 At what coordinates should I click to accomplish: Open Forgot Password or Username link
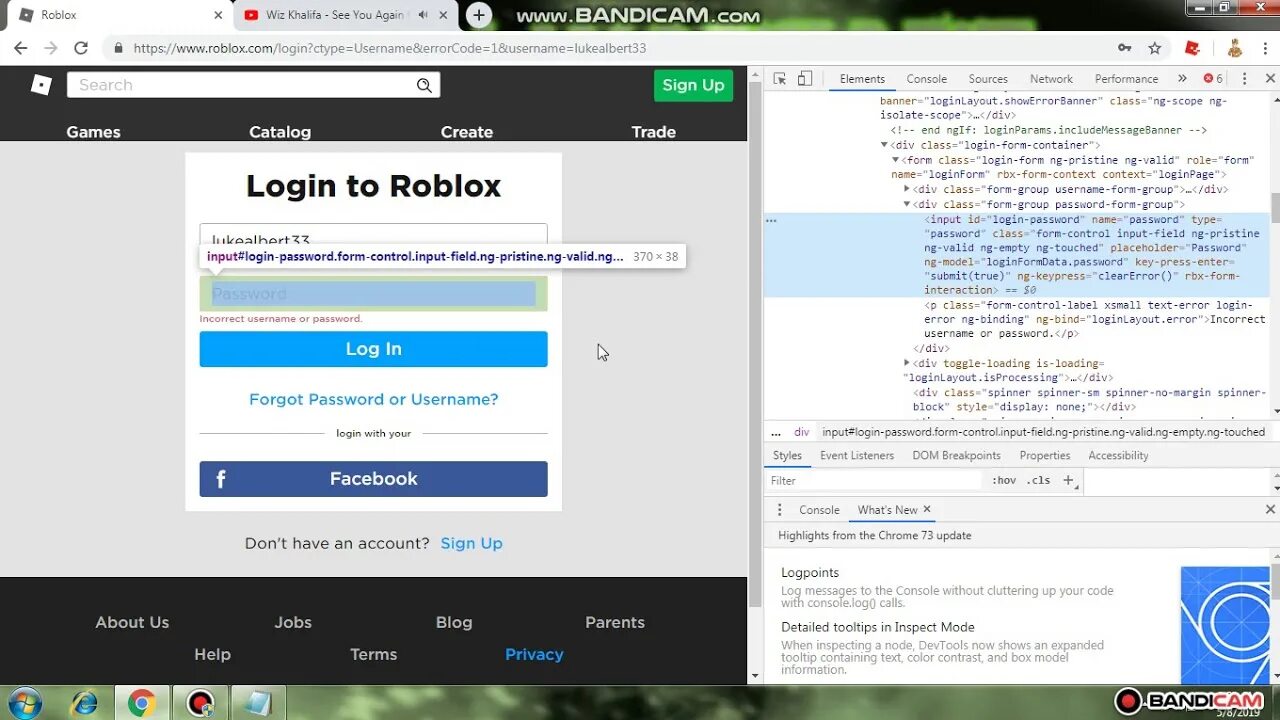[x=374, y=399]
